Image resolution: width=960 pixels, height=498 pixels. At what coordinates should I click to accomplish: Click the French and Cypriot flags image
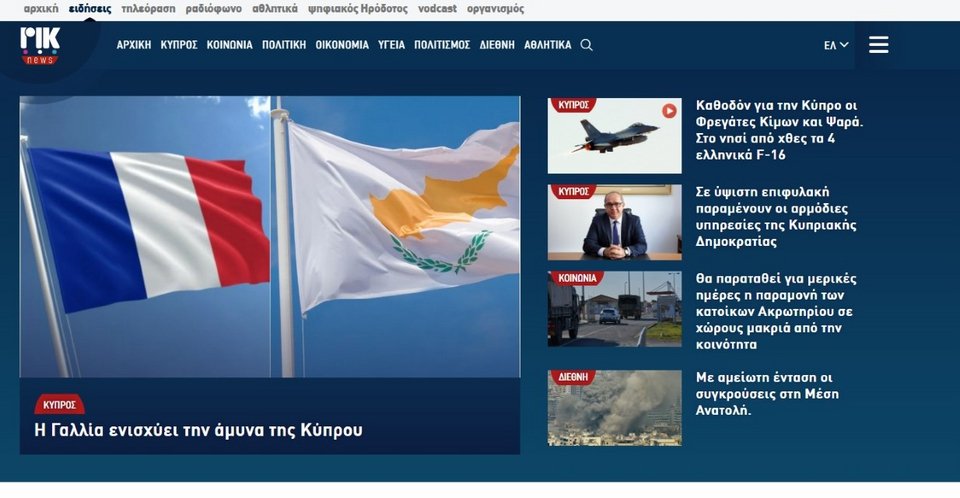[270, 236]
